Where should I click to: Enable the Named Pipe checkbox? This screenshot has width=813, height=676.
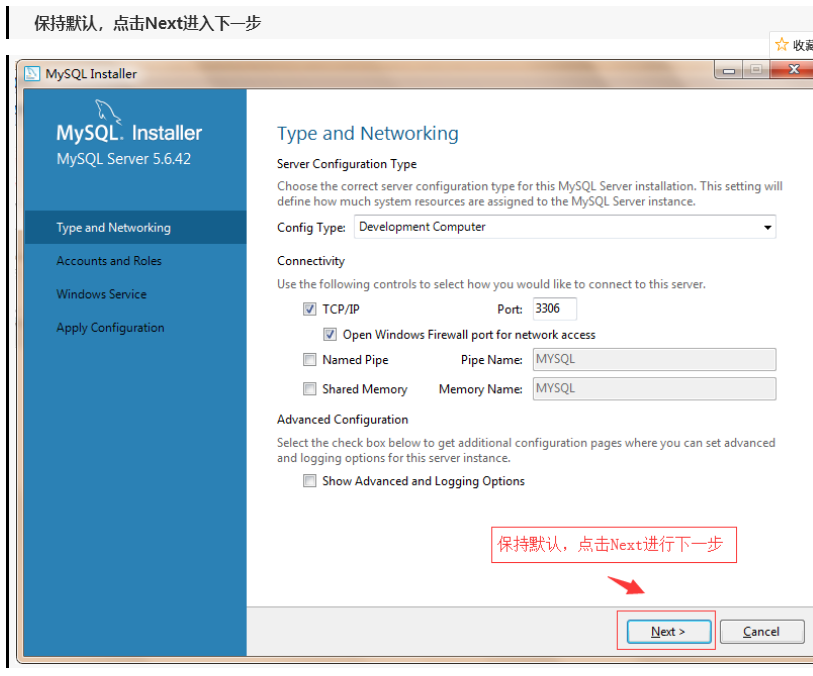coord(310,360)
